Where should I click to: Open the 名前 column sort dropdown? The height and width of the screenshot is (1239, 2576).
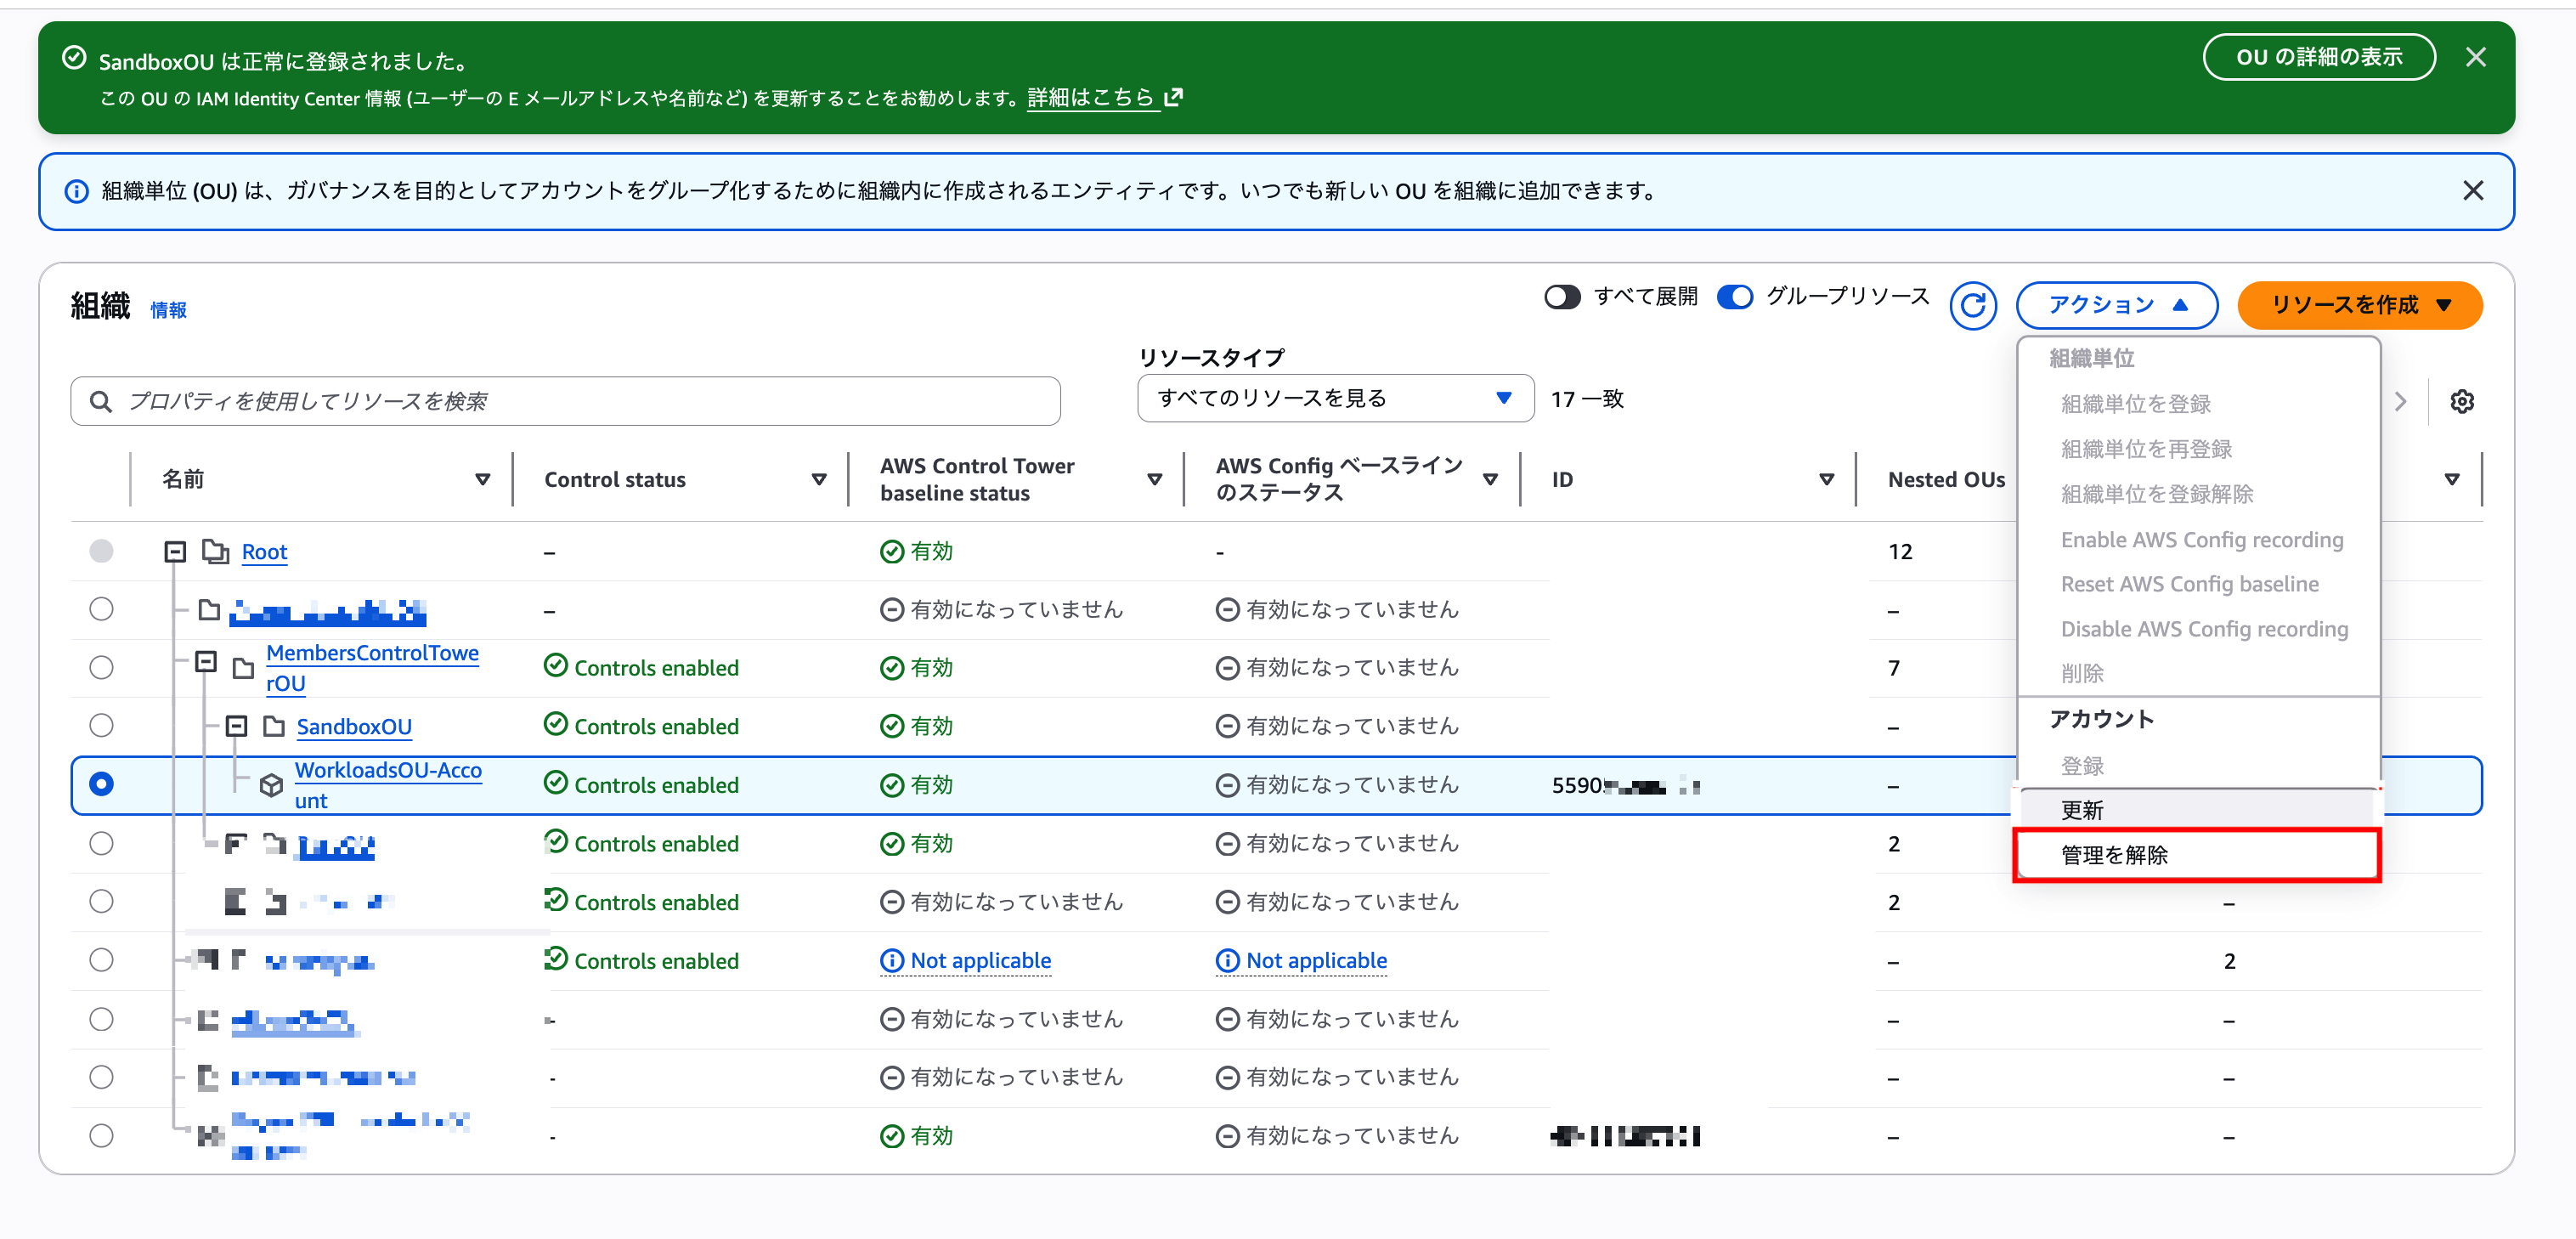pos(484,479)
